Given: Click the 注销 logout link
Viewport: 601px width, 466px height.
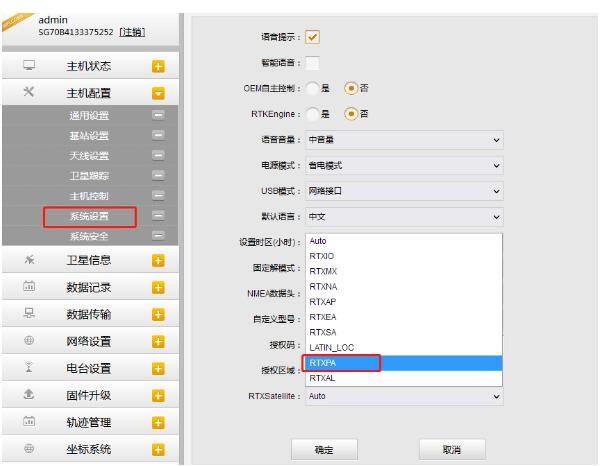Looking at the screenshot, I should (x=132, y=32).
